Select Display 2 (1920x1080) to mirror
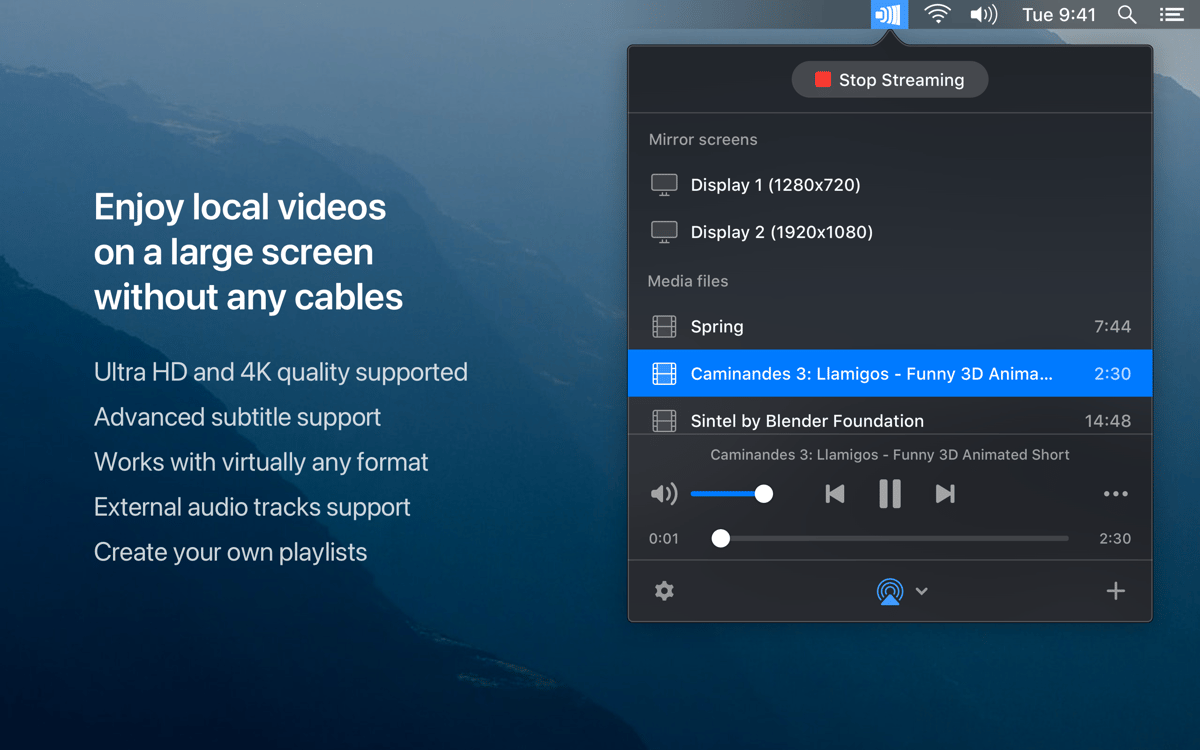Image resolution: width=1200 pixels, height=750 pixels. 781,232
